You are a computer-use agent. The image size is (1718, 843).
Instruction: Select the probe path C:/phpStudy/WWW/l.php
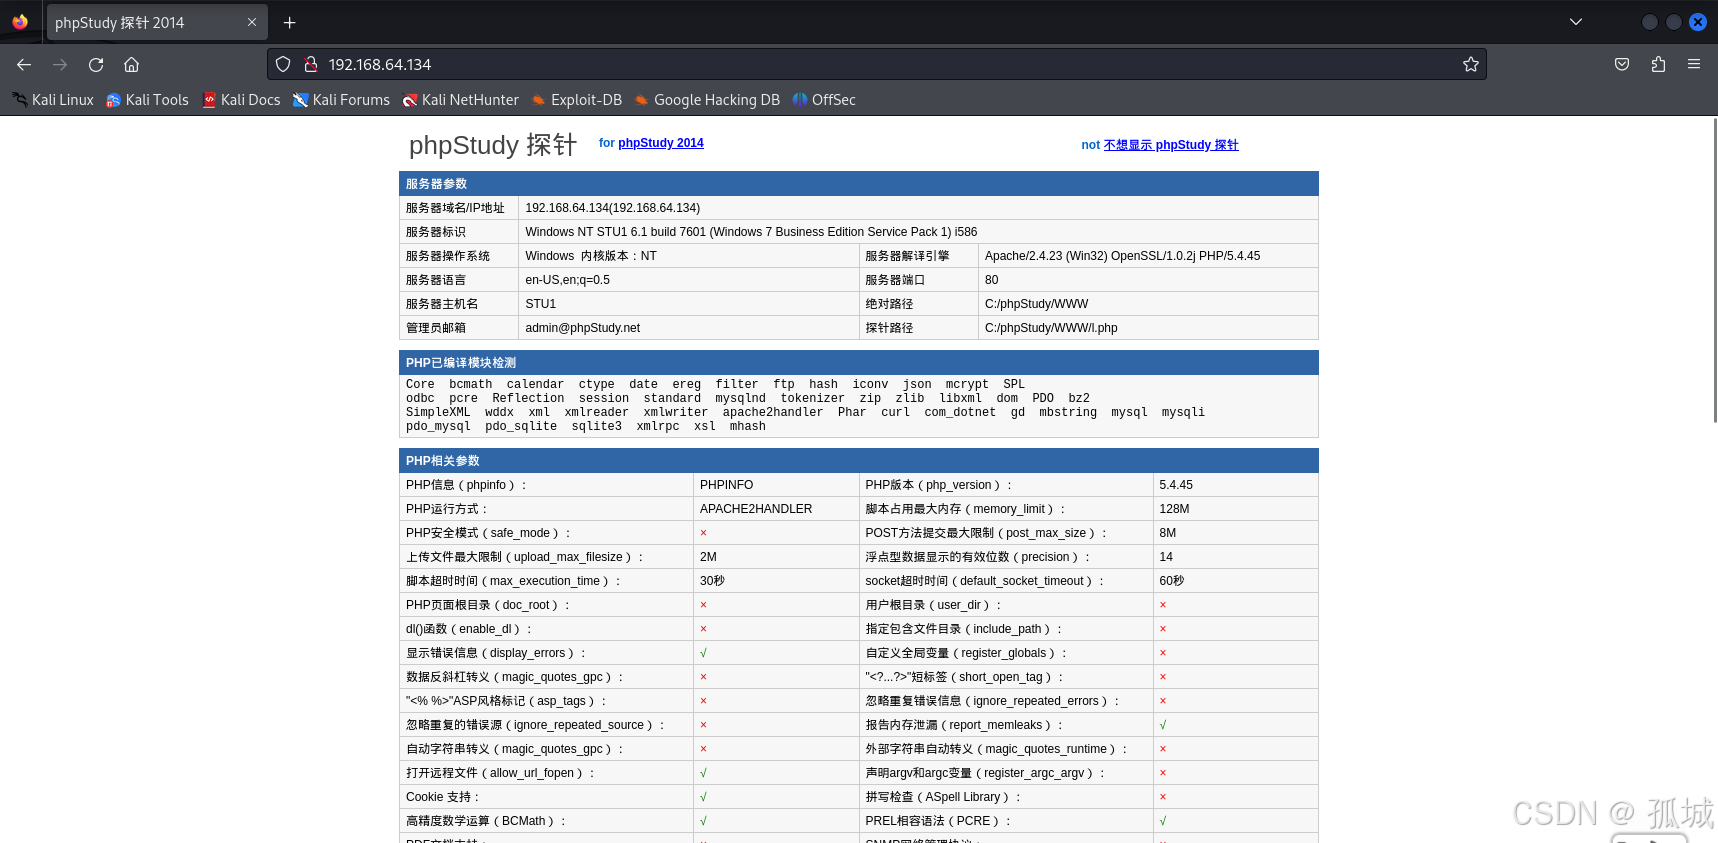point(1051,328)
